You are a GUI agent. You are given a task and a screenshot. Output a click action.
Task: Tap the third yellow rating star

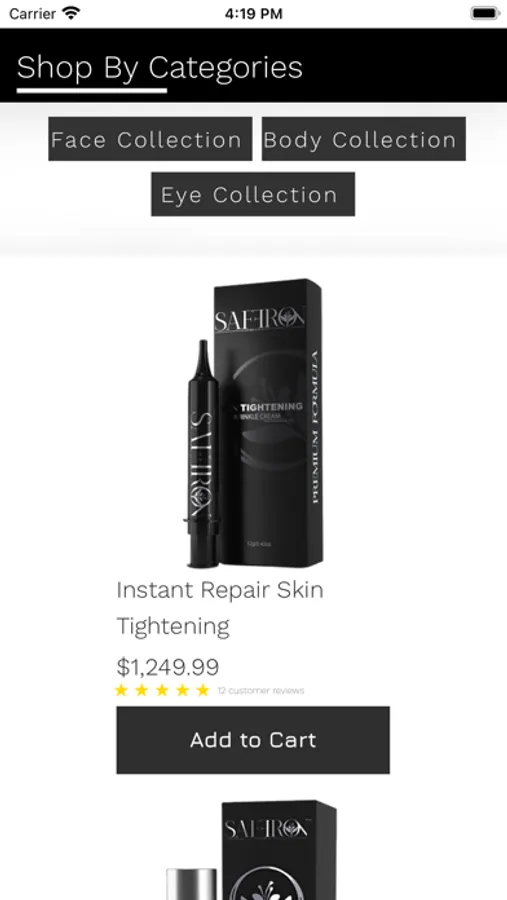click(162, 690)
